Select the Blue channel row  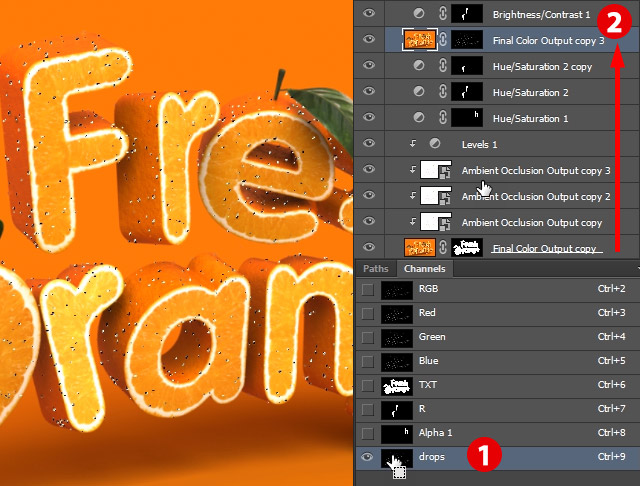(x=498, y=361)
